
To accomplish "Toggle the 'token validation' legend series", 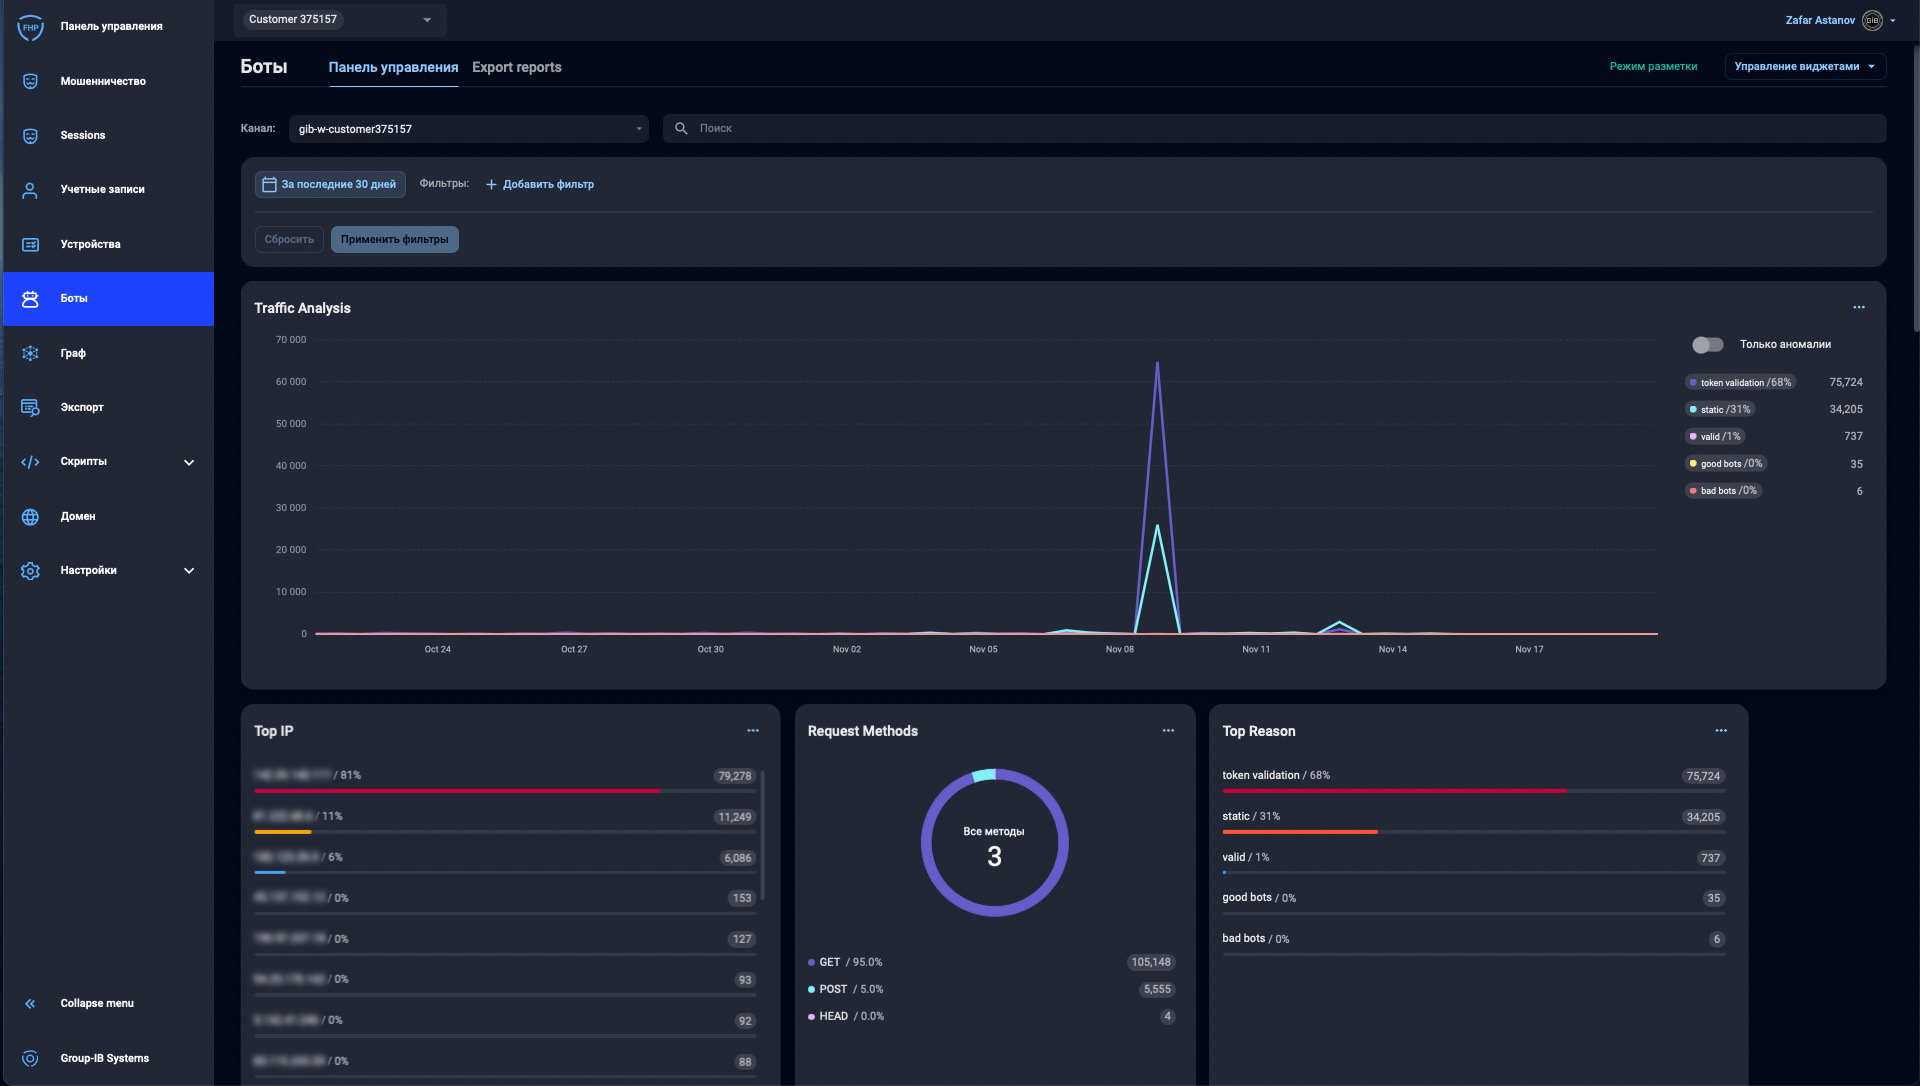I will [1740, 383].
